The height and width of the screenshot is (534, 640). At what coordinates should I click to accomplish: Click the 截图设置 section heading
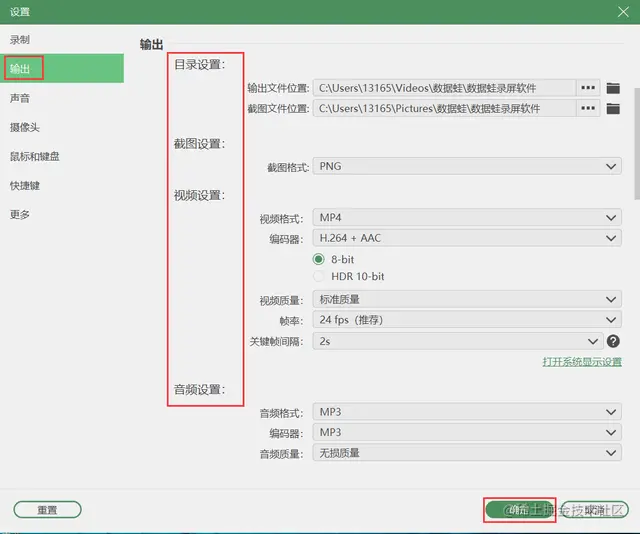coord(200,144)
